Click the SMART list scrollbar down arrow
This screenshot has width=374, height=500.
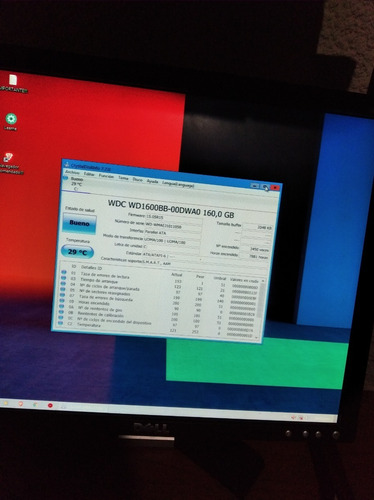tap(256, 338)
